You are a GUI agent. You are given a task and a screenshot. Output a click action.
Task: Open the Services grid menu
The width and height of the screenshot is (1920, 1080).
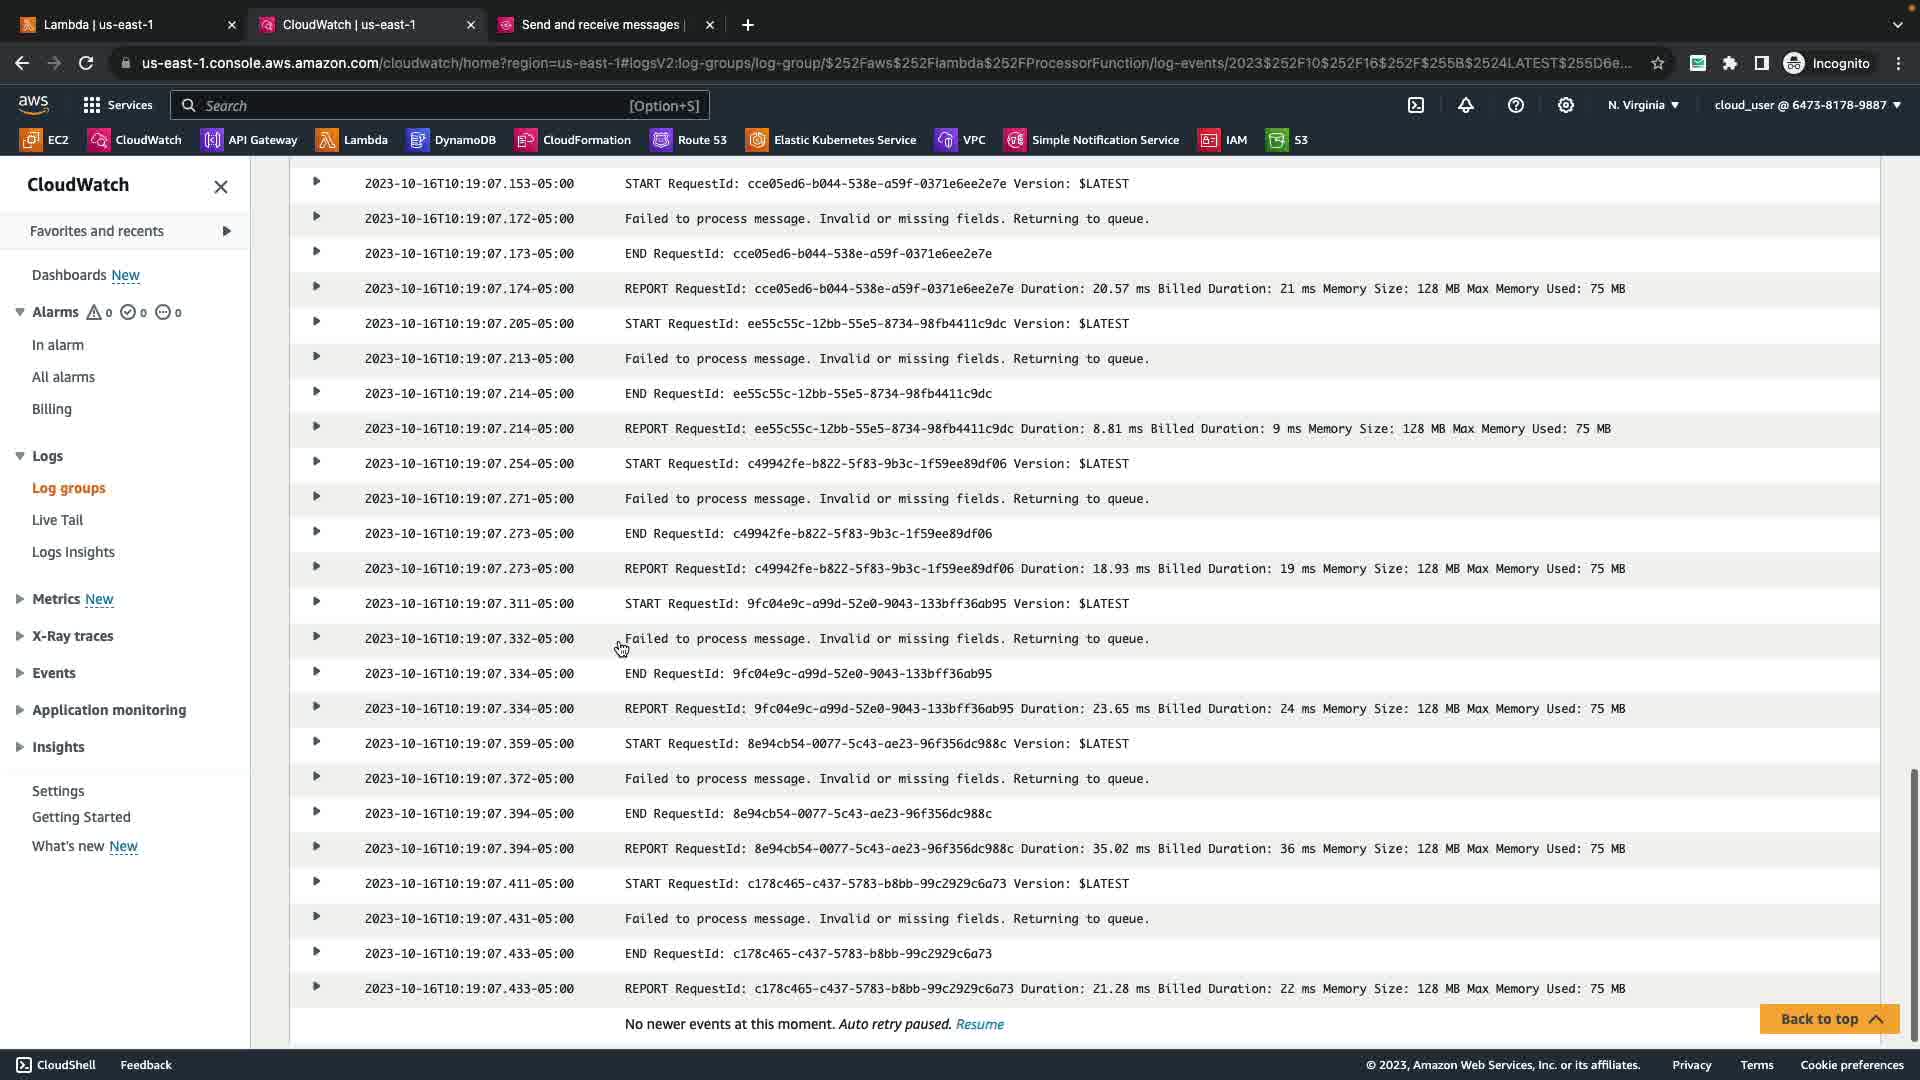(117, 105)
